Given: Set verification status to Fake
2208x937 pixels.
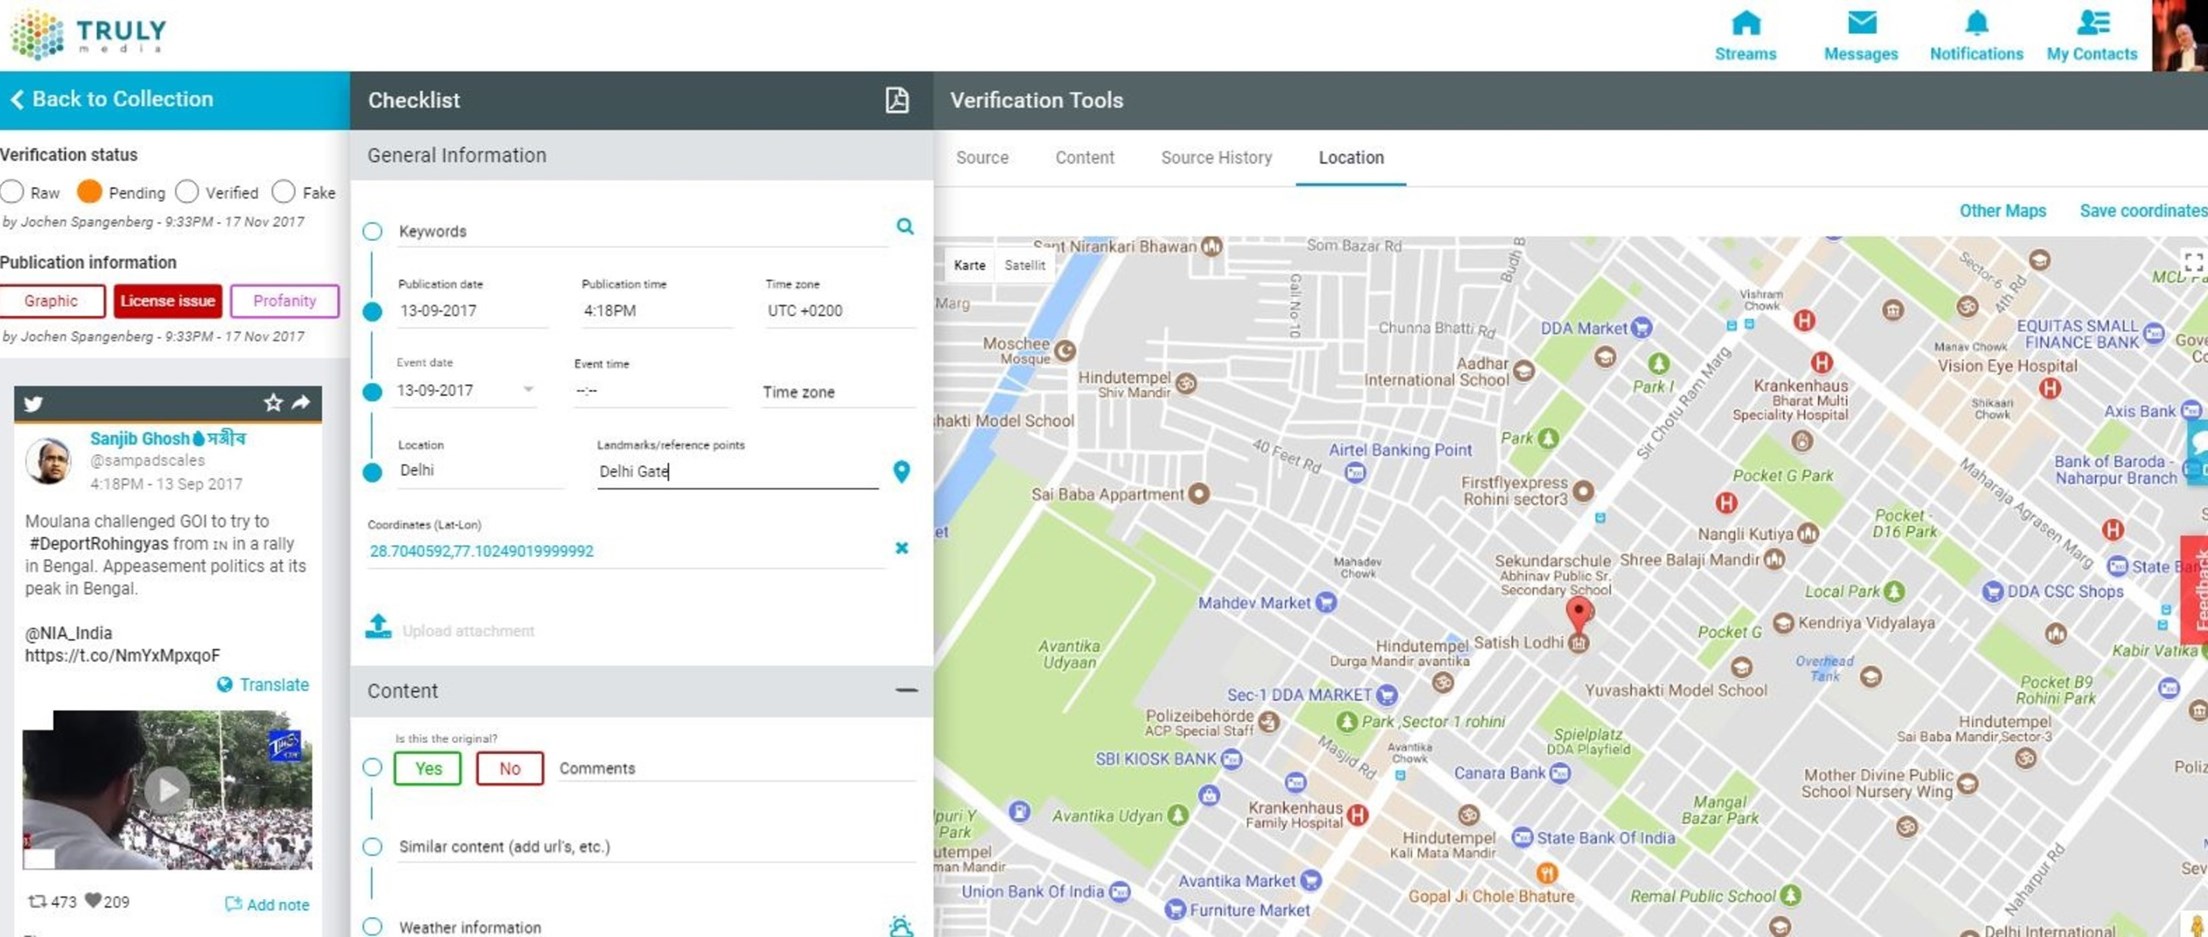Looking at the screenshot, I should click(284, 192).
